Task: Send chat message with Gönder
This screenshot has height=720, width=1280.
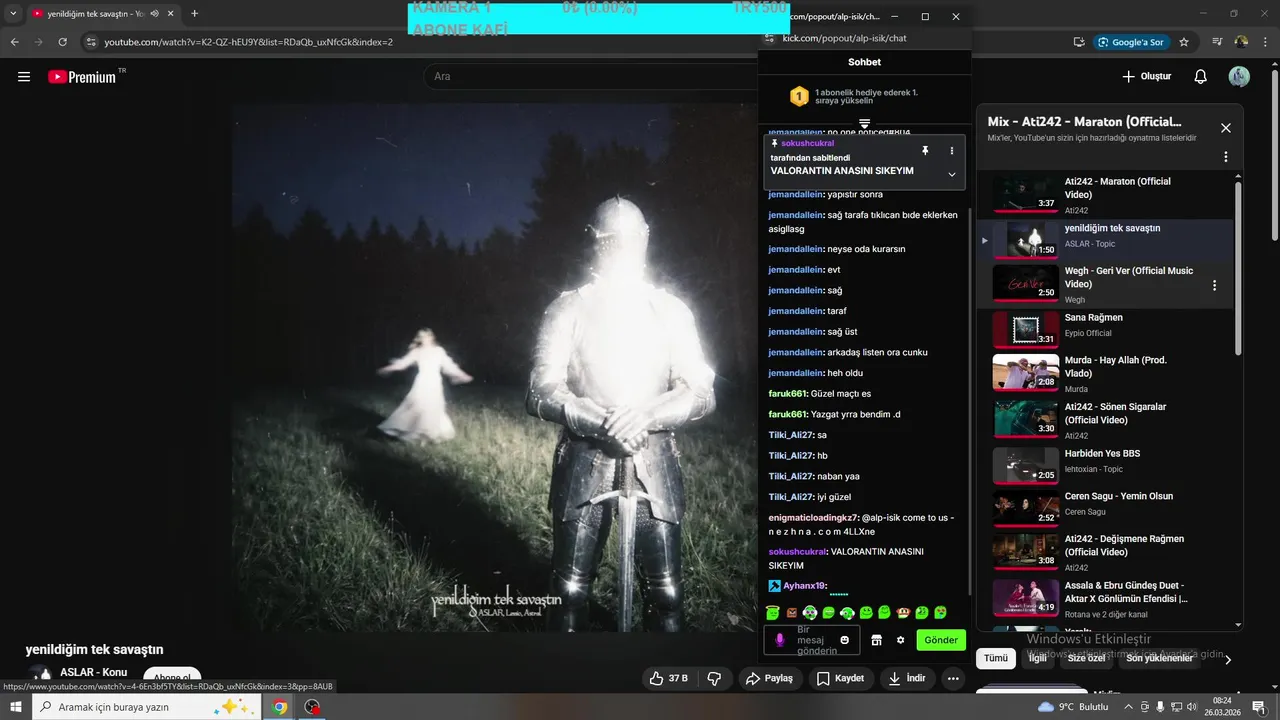Action: click(941, 640)
